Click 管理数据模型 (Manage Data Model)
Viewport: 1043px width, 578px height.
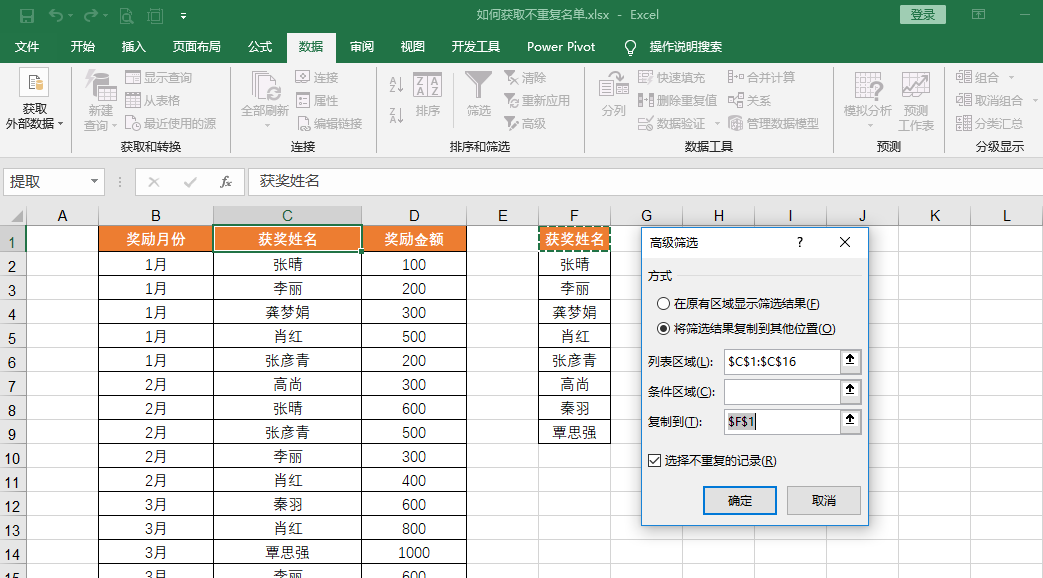pos(773,124)
